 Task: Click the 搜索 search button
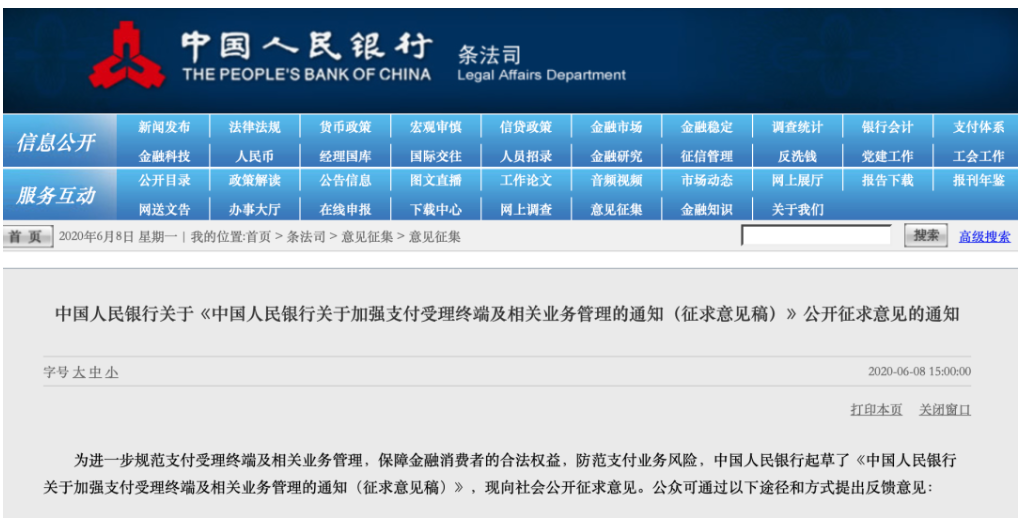(x=926, y=235)
